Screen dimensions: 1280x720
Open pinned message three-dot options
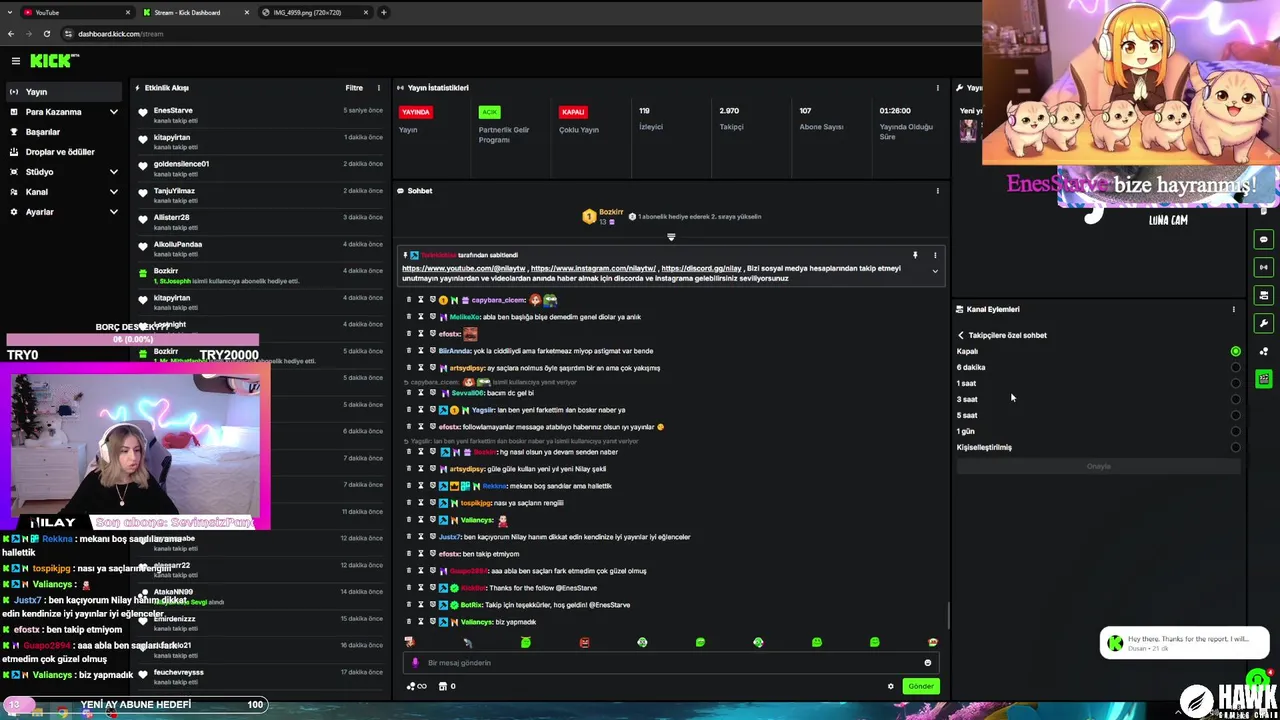[935, 255]
